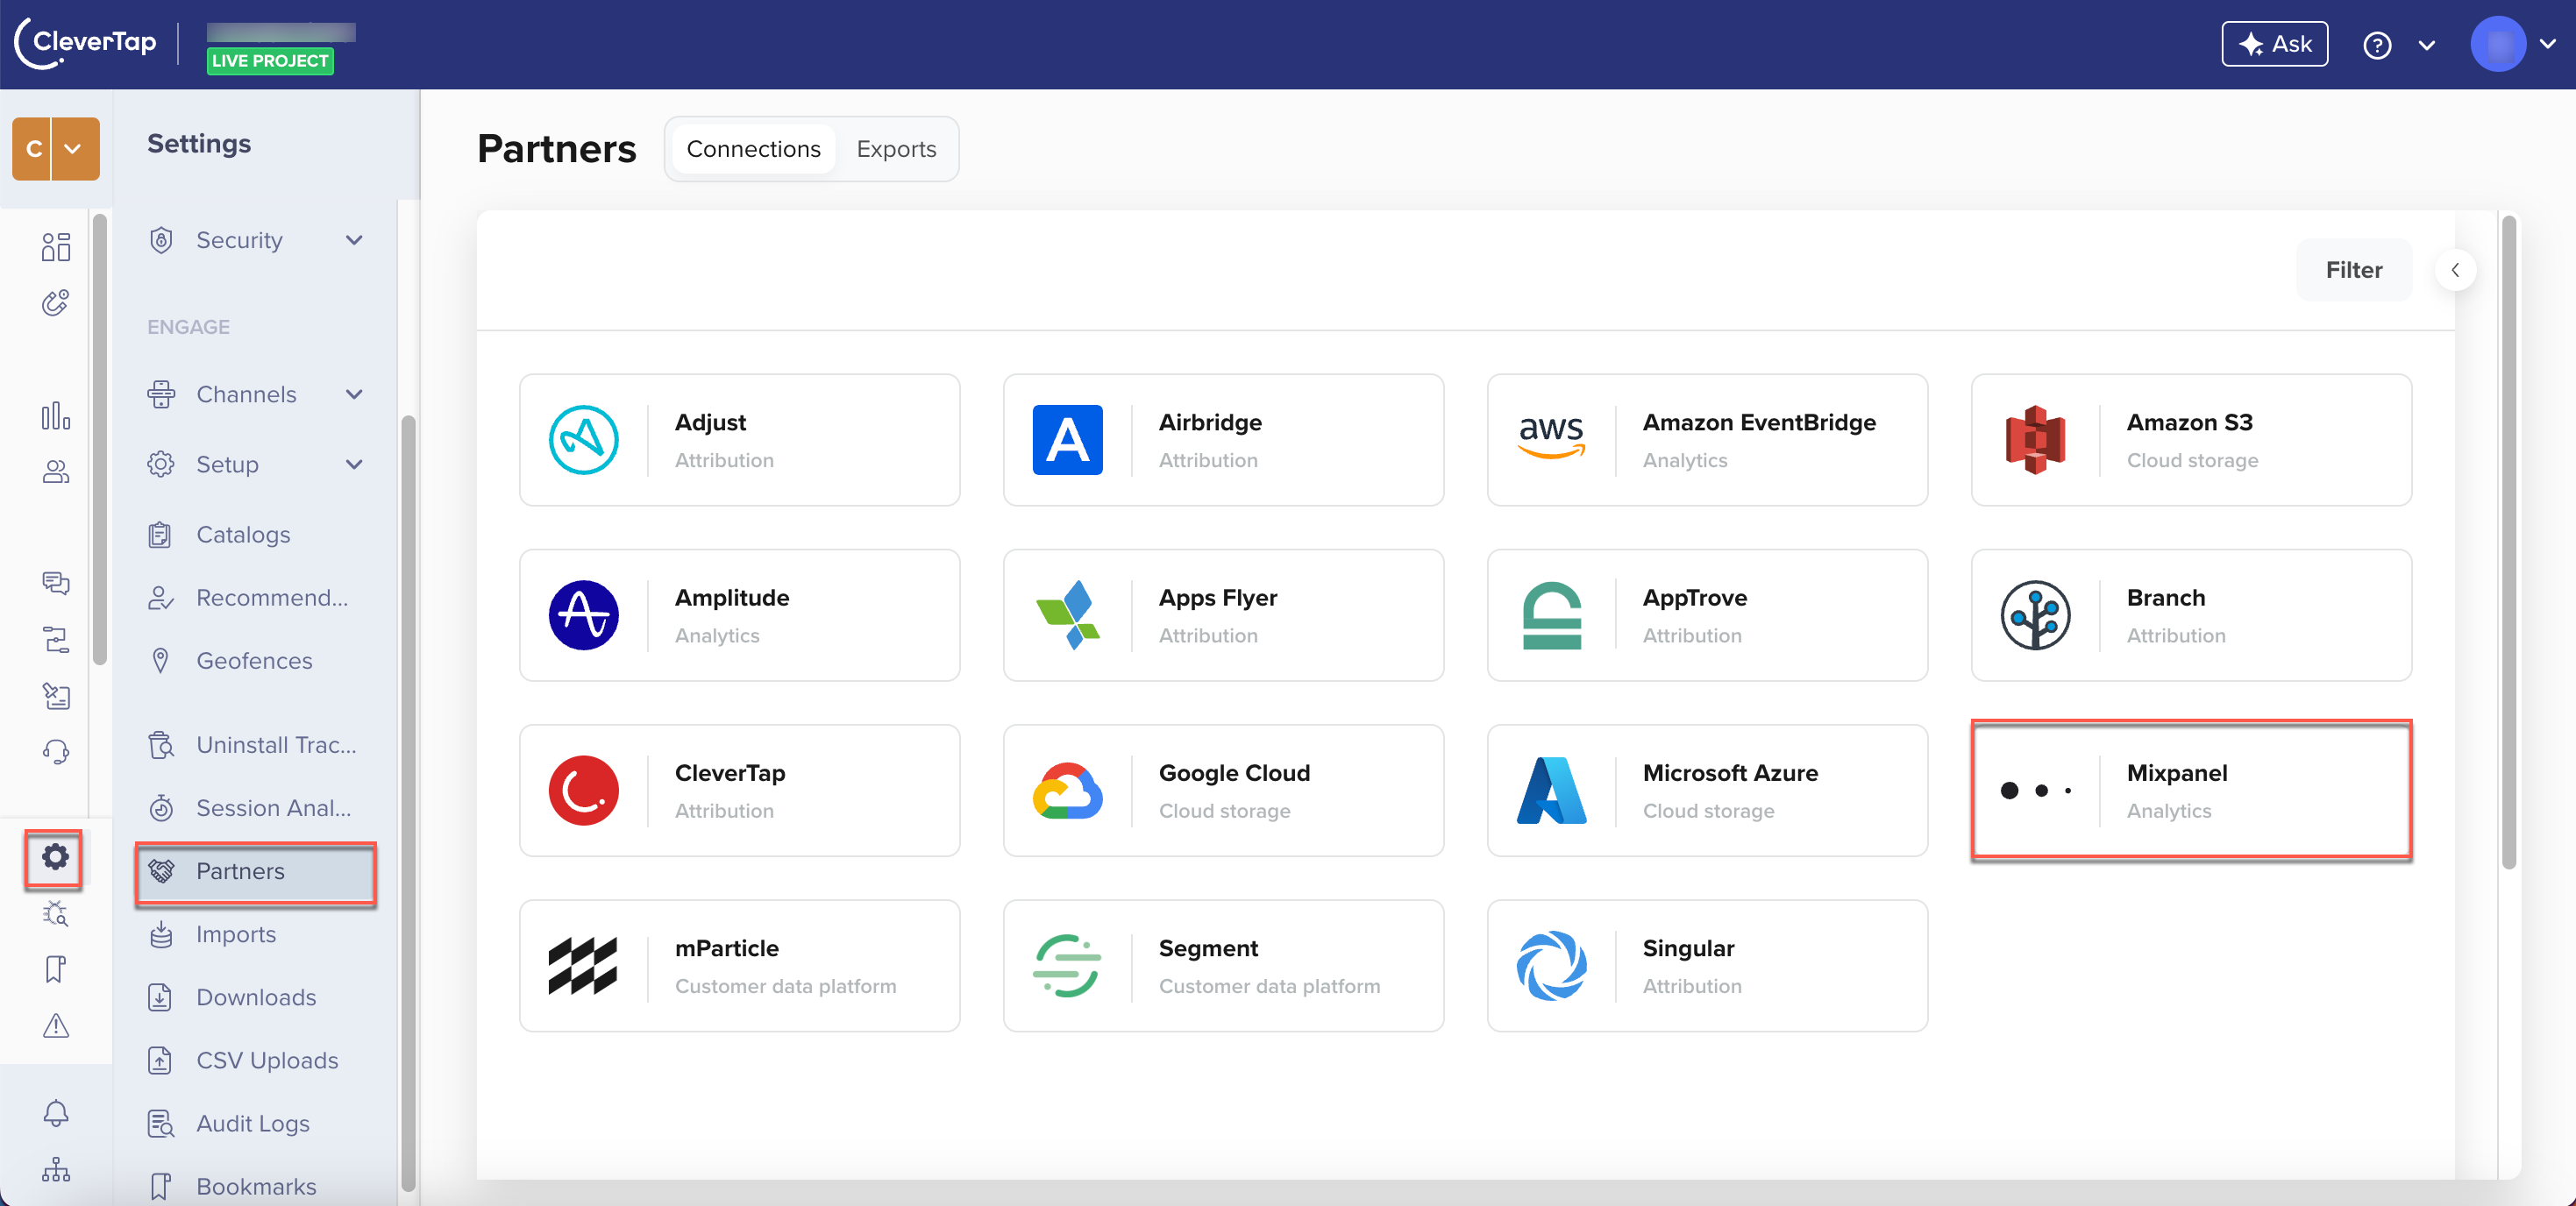2576x1206 pixels.
Task: Expand the Channels section chevron
Action: (354, 394)
